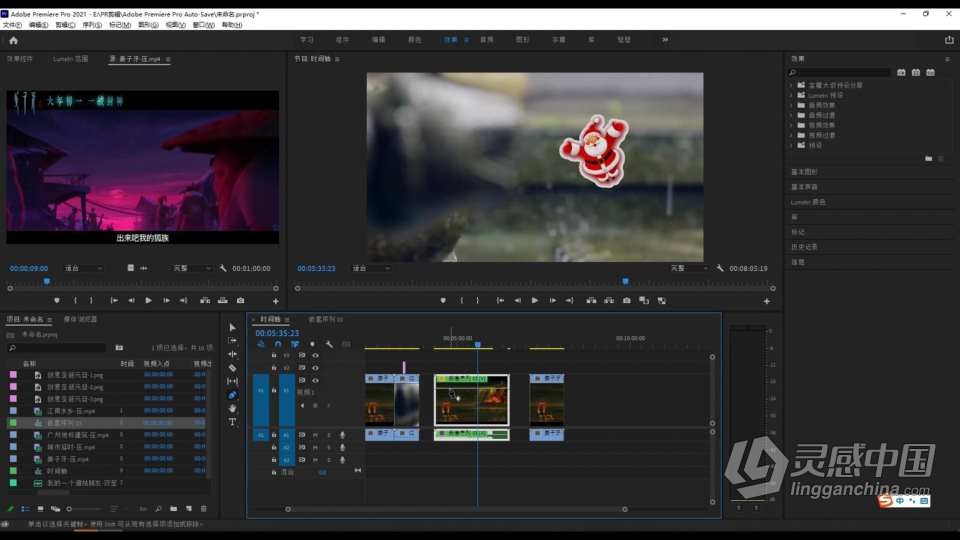Click Overwrite button in Source monitor
The image size is (960, 540).
[x=223, y=301]
